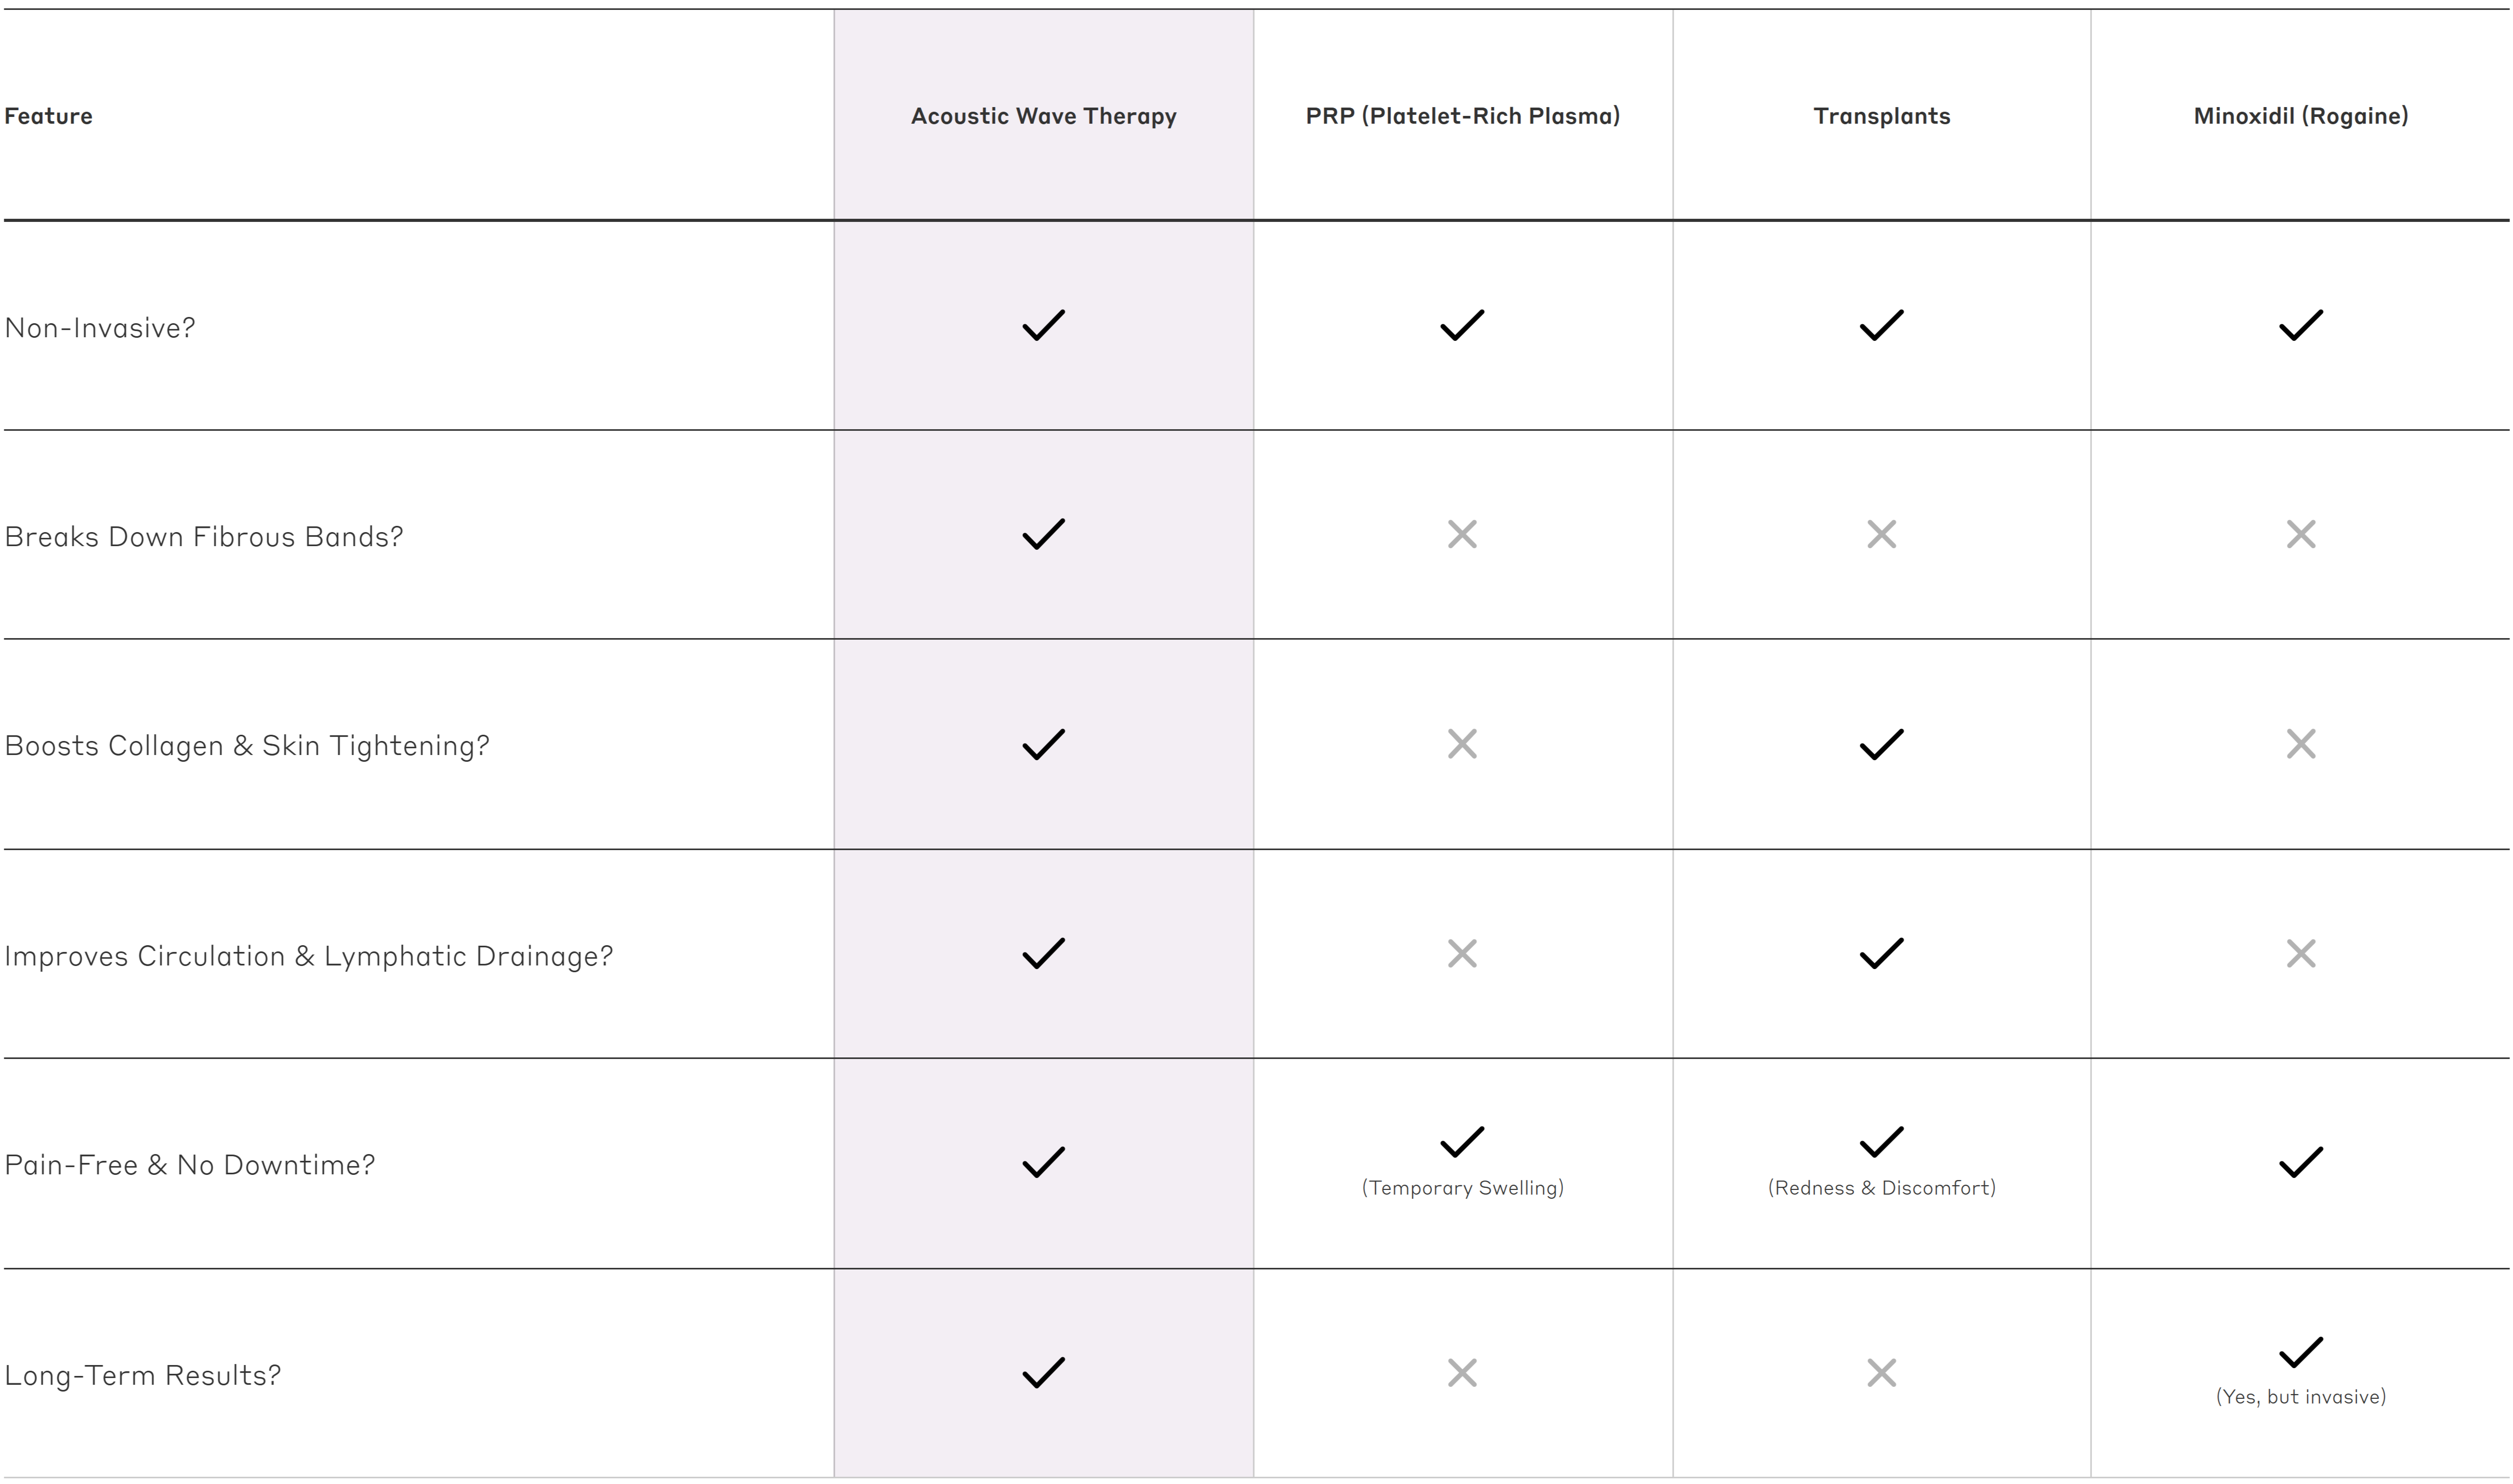Click PRP's Long-Term Results X mark
This screenshot has height=1484, width=2513.
coord(1462,1373)
